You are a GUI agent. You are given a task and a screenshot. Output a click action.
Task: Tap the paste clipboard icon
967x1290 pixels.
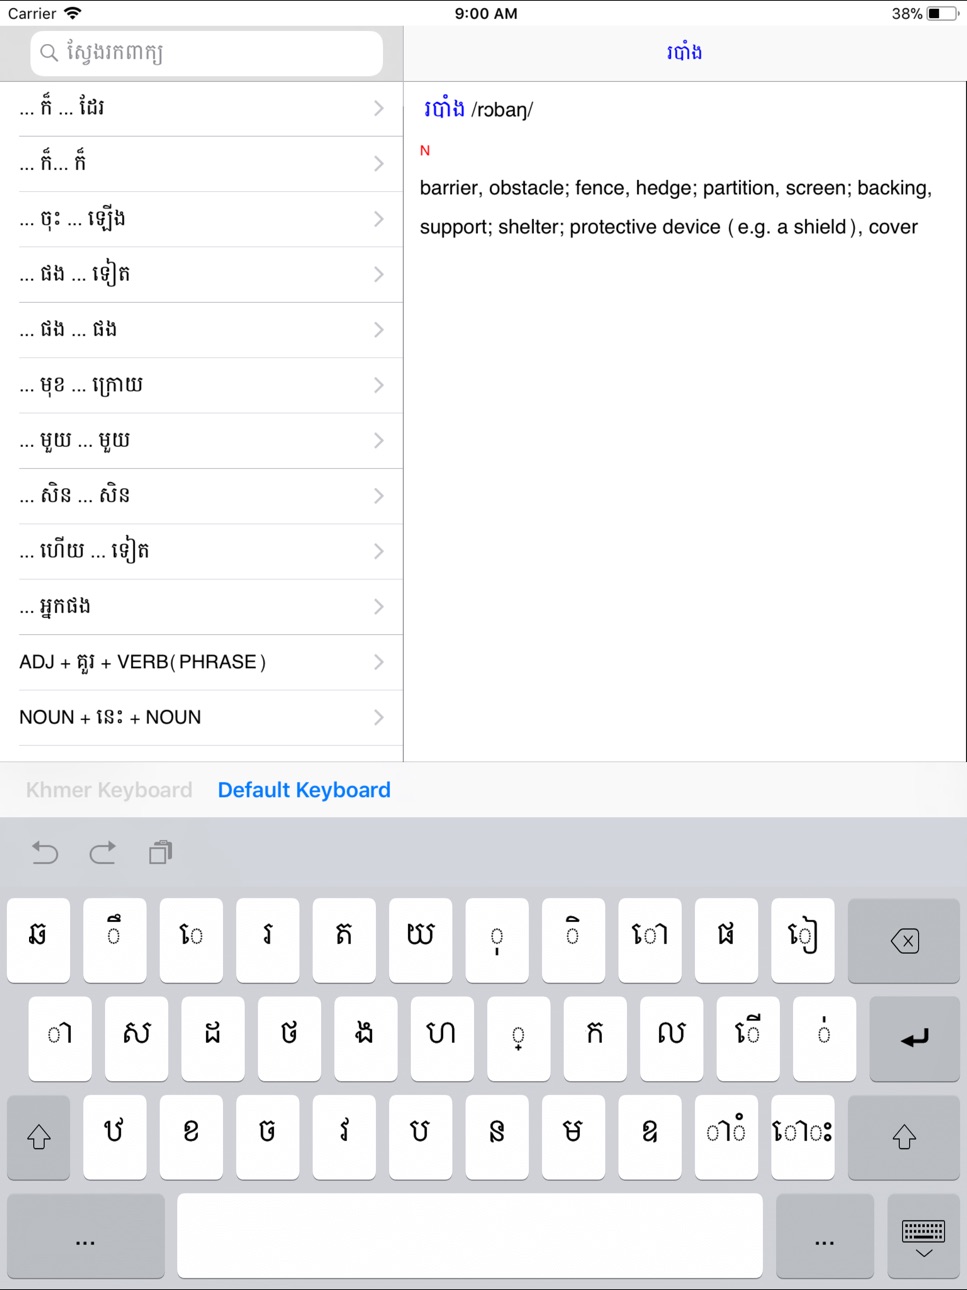click(x=160, y=853)
